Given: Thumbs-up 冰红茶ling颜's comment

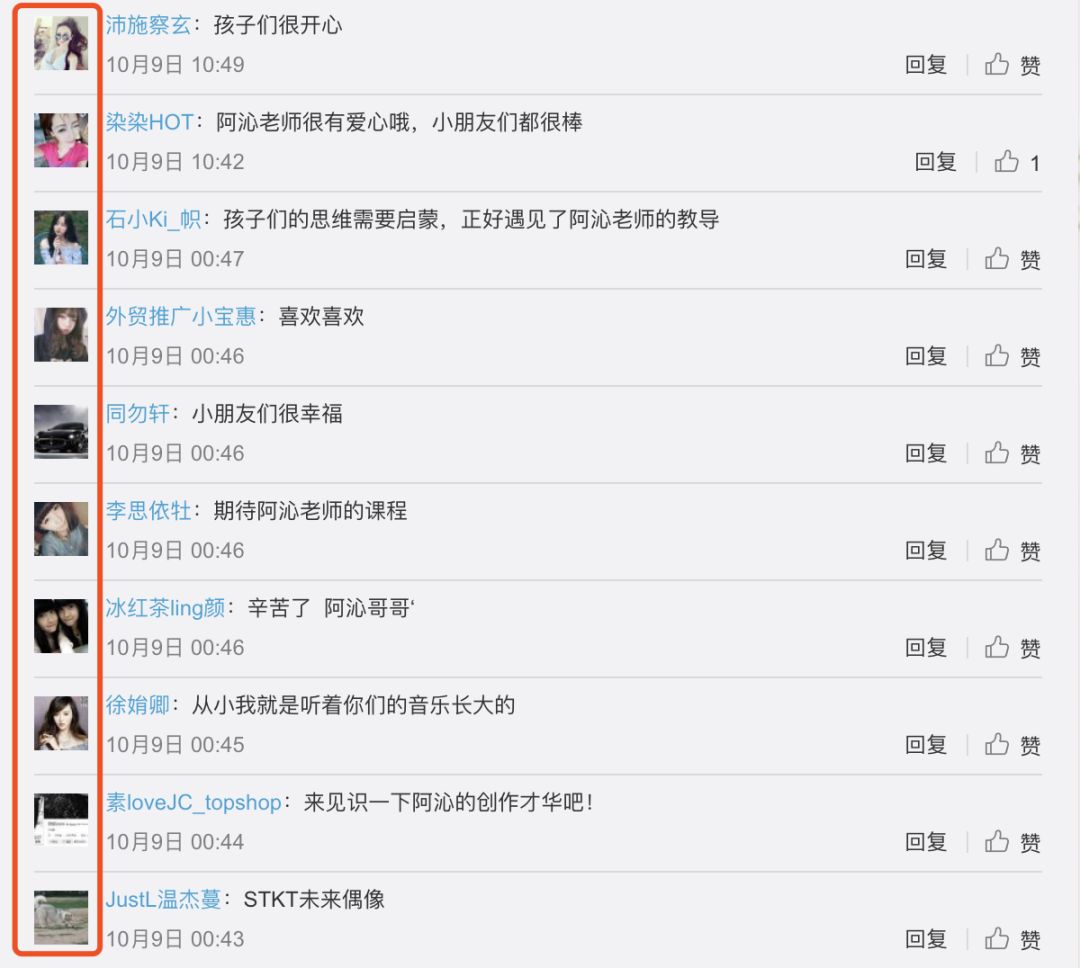Looking at the screenshot, I should point(1012,648).
